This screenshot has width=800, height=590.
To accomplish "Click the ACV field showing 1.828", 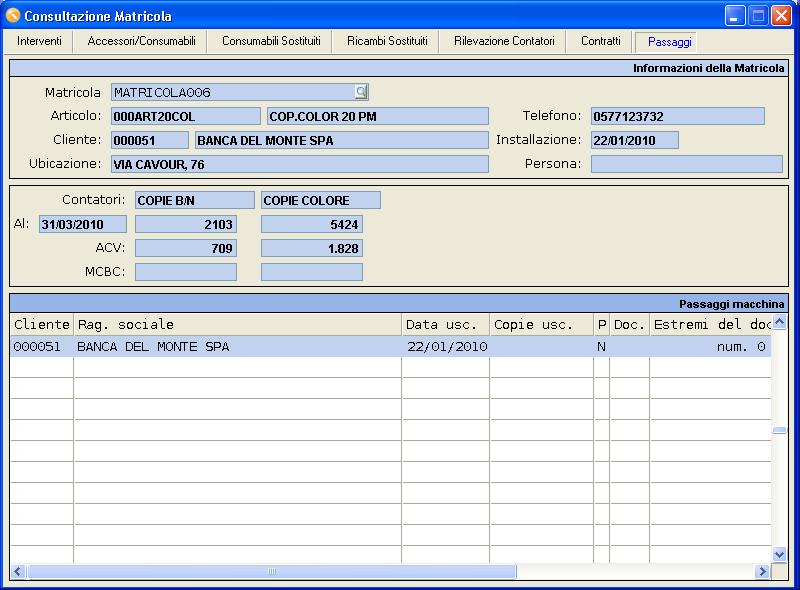I will (312, 248).
